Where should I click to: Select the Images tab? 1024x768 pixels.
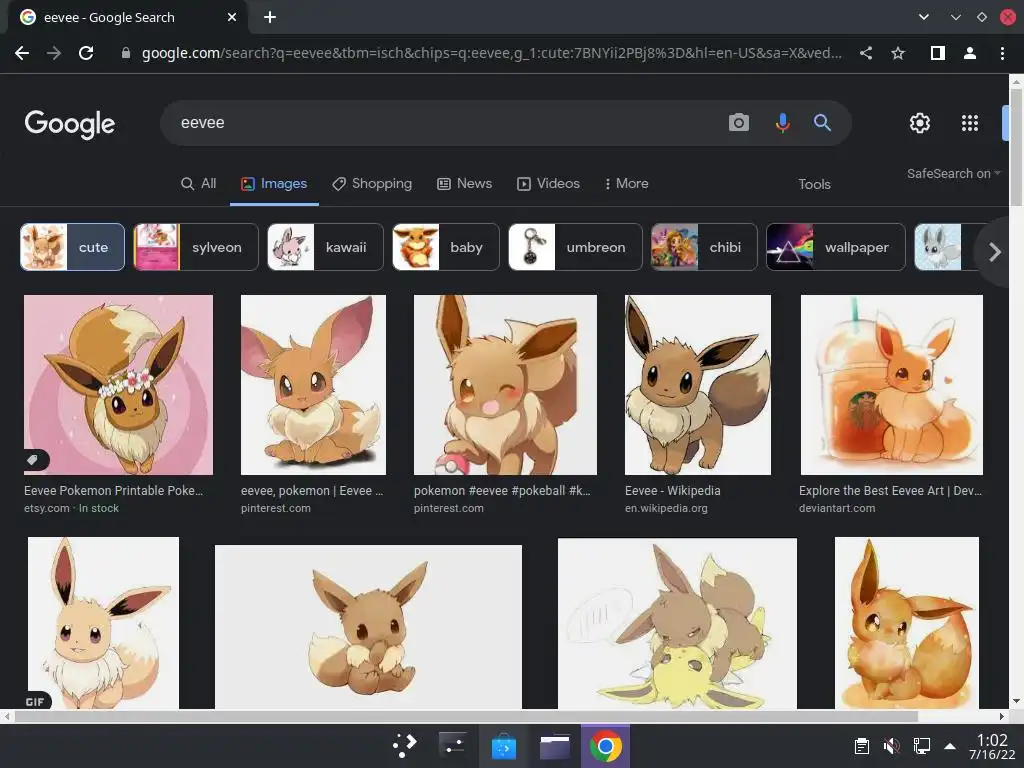pyautogui.click(x=274, y=184)
